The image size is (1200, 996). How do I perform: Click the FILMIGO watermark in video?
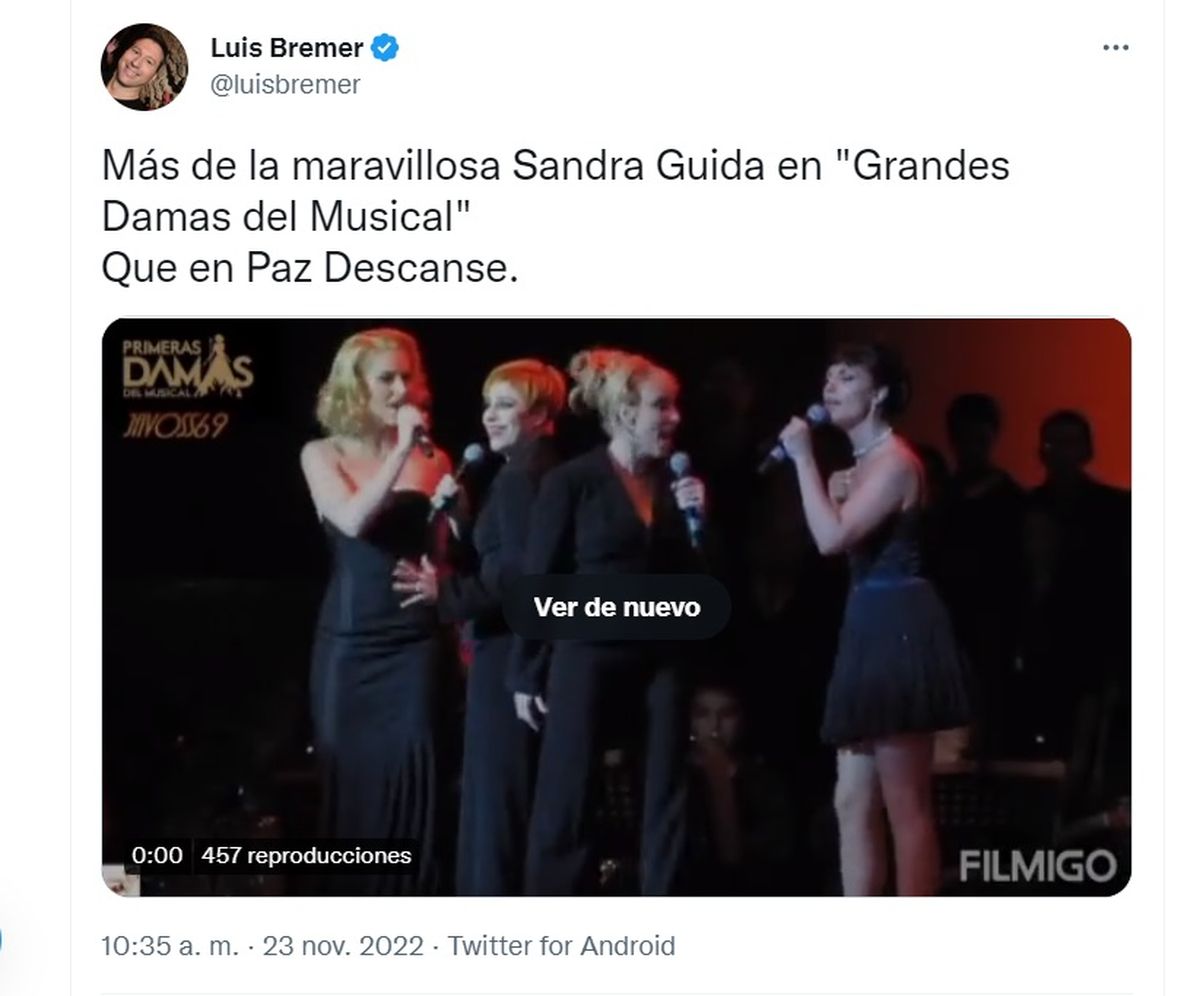click(1037, 865)
